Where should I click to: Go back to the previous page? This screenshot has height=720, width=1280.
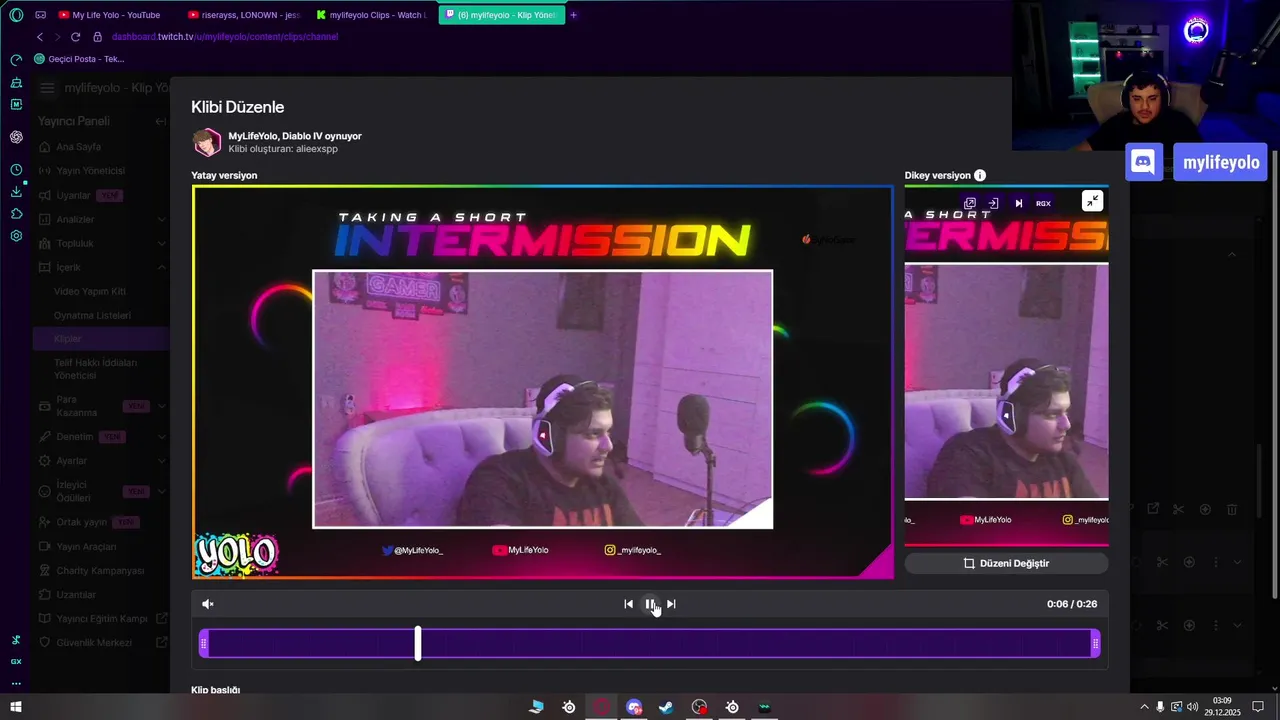tap(40, 37)
